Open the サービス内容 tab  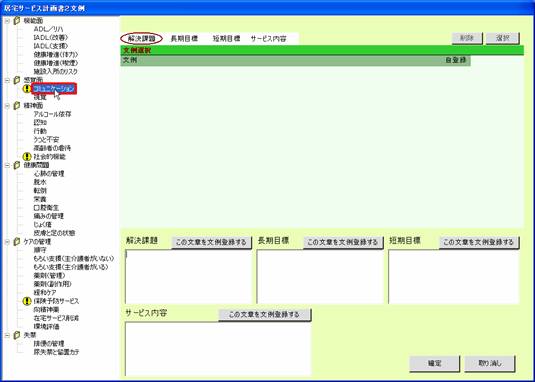tap(269, 39)
